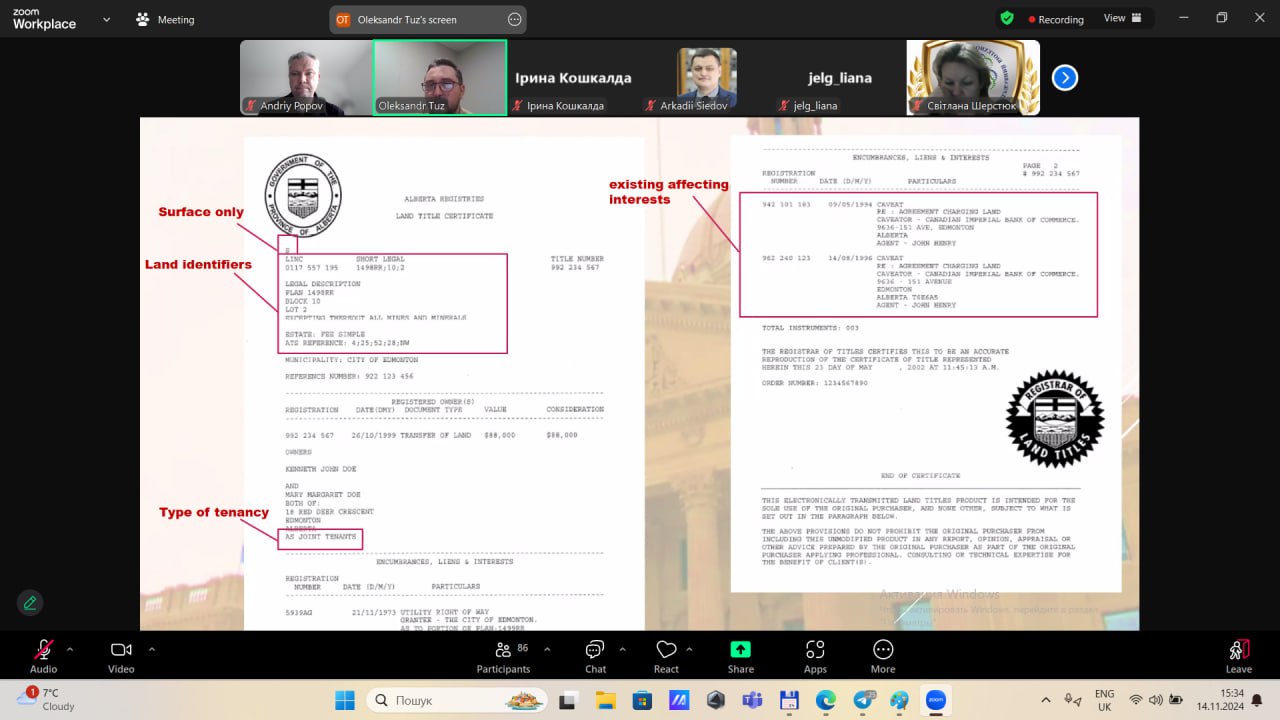This screenshot has height=720, width=1280.
Task: Open the Chat panel
Action: tap(595, 656)
